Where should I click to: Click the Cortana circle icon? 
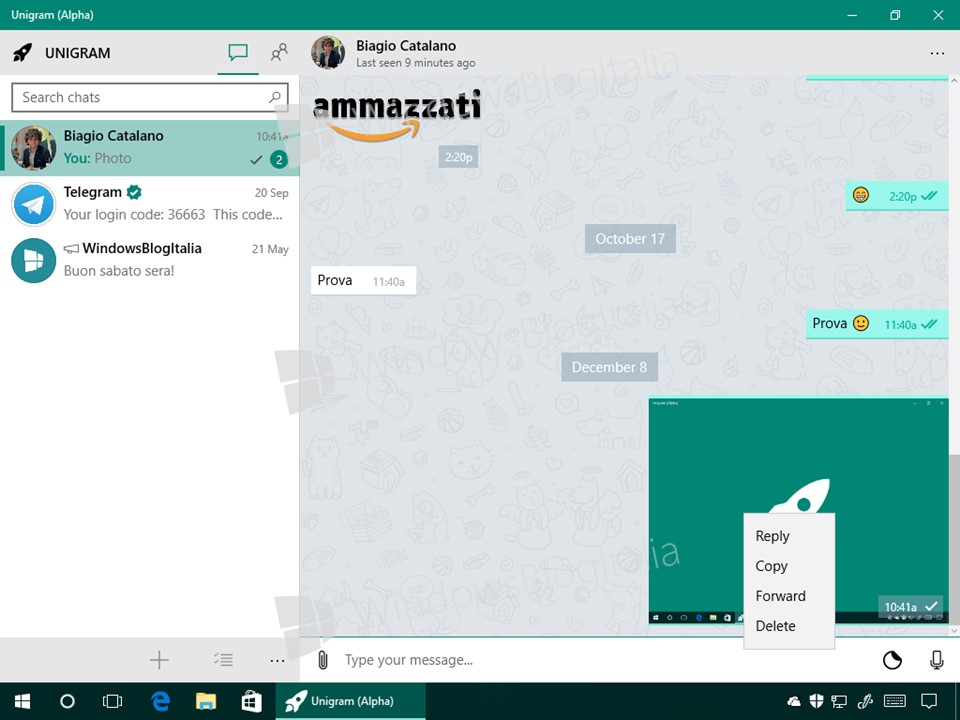pyautogui.click(x=67, y=702)
